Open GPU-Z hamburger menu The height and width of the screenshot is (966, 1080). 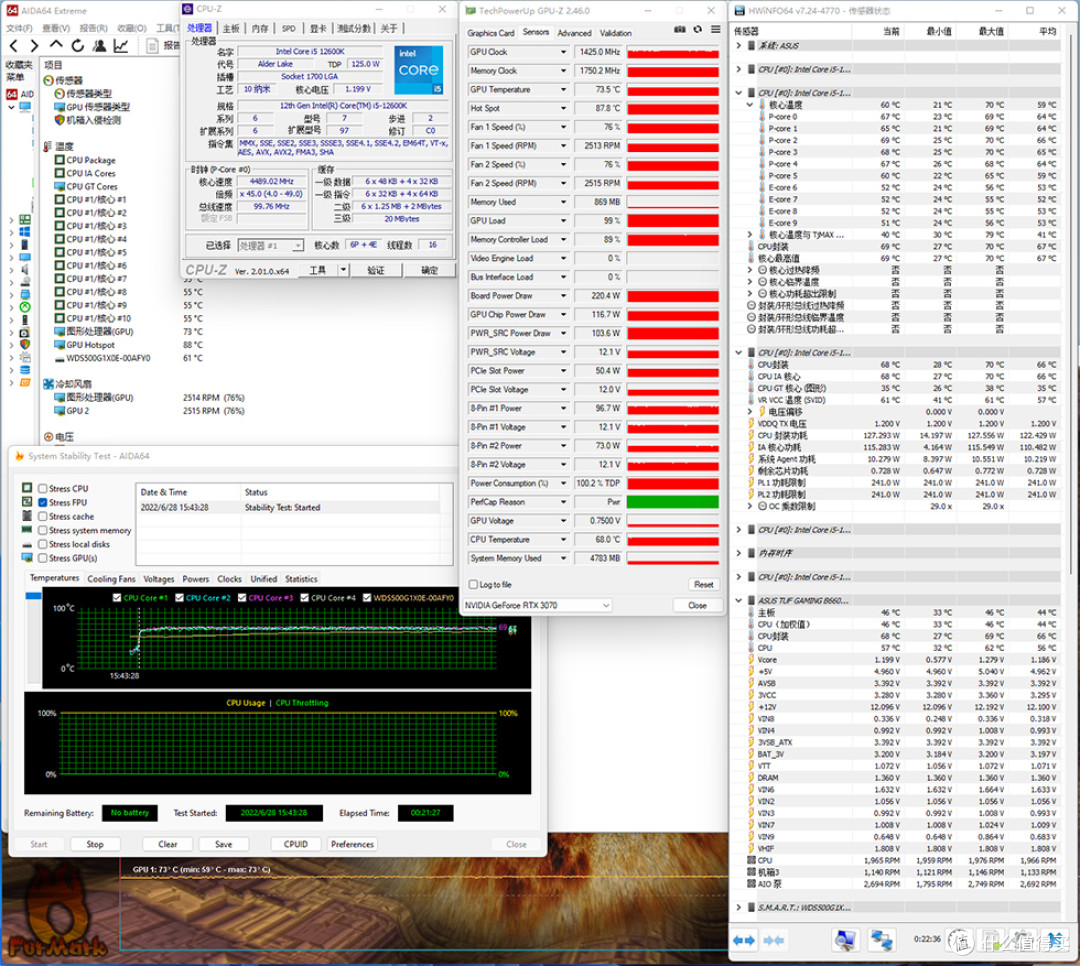716,30
